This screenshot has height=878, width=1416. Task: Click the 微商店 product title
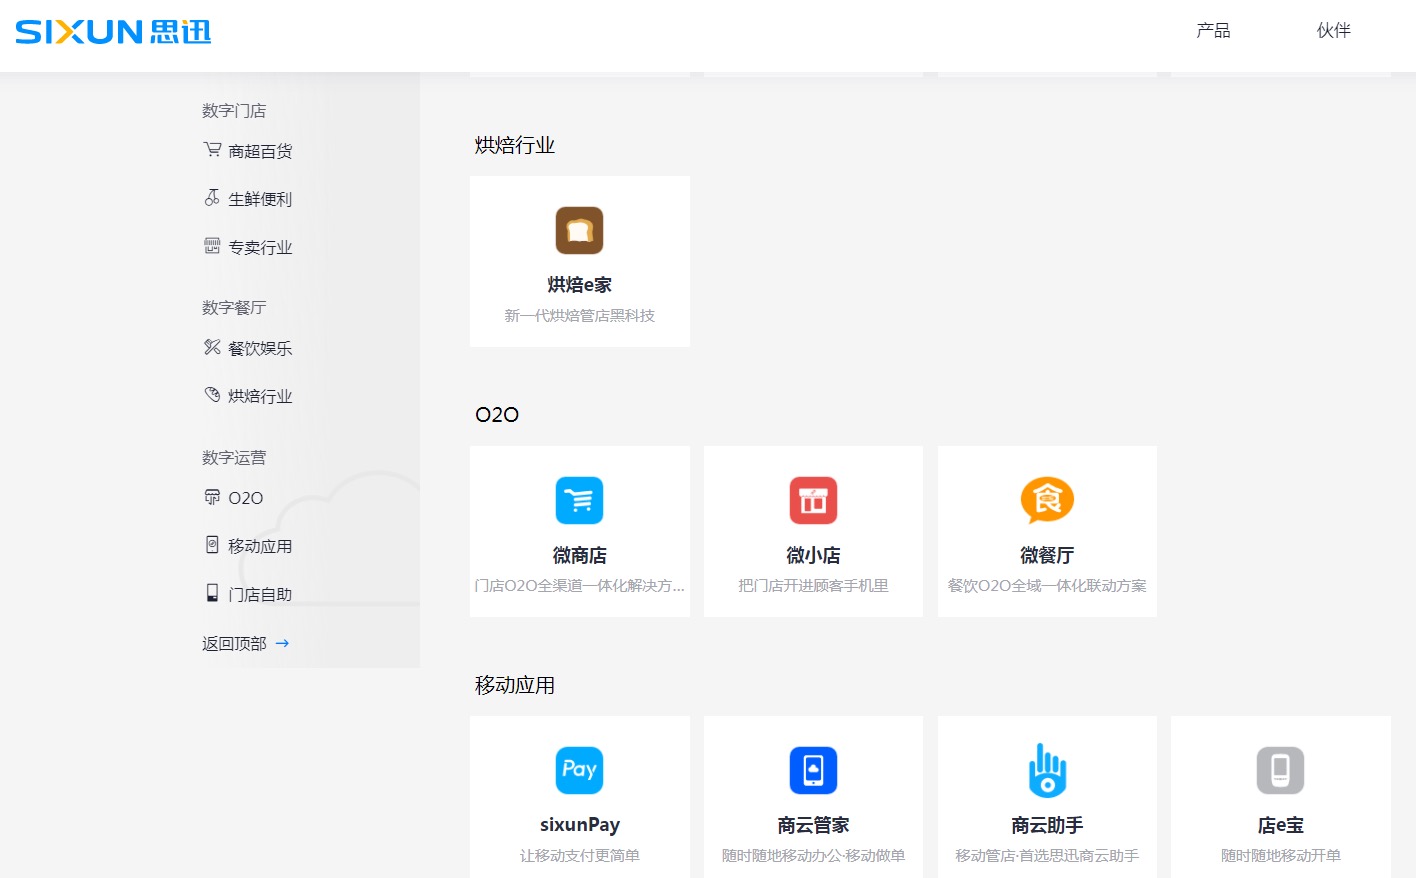pyautogui.click(x=580, y=555)
